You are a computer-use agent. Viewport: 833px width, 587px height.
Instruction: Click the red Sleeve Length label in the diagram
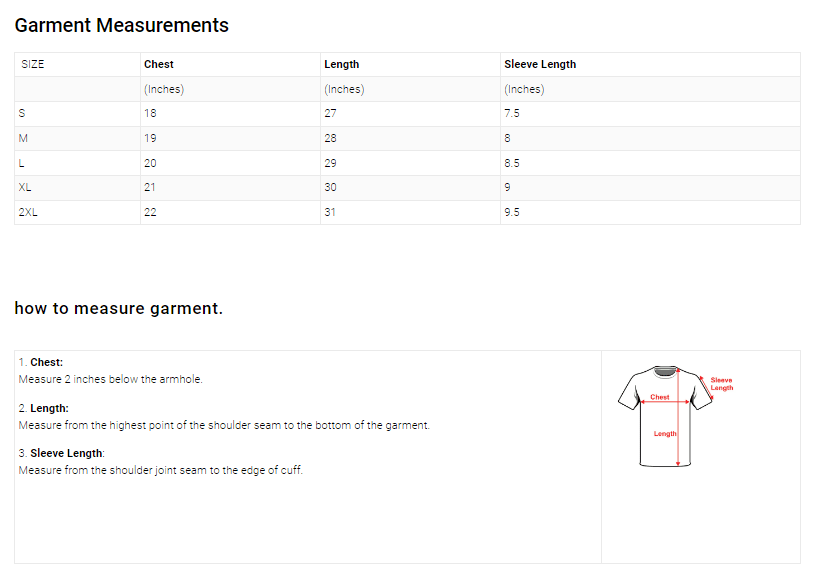point(721,383)
